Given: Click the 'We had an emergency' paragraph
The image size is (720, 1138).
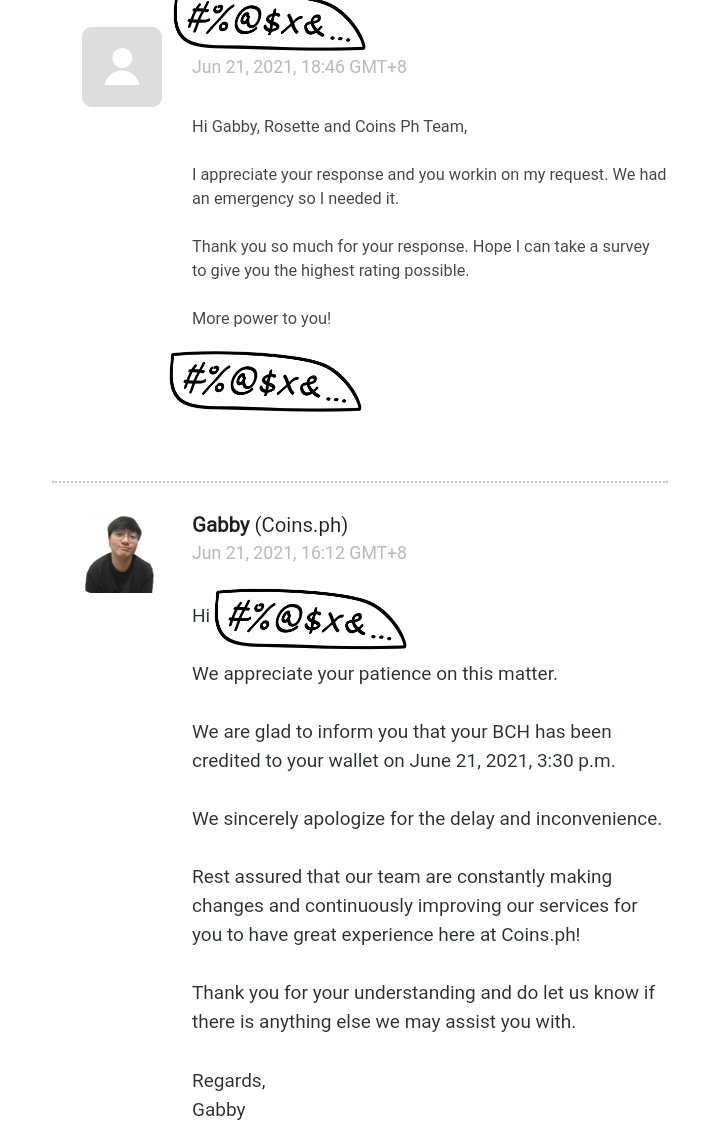Looking at the screenshot, I should 429,187.
